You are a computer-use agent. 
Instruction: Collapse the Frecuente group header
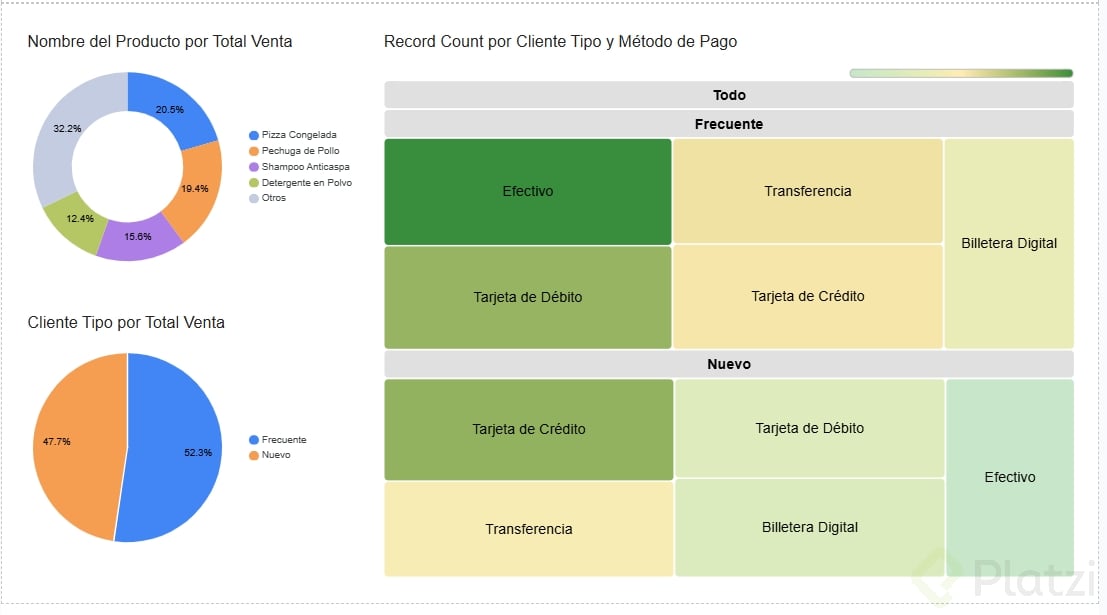pyautogui.click(x=728, y=124)
